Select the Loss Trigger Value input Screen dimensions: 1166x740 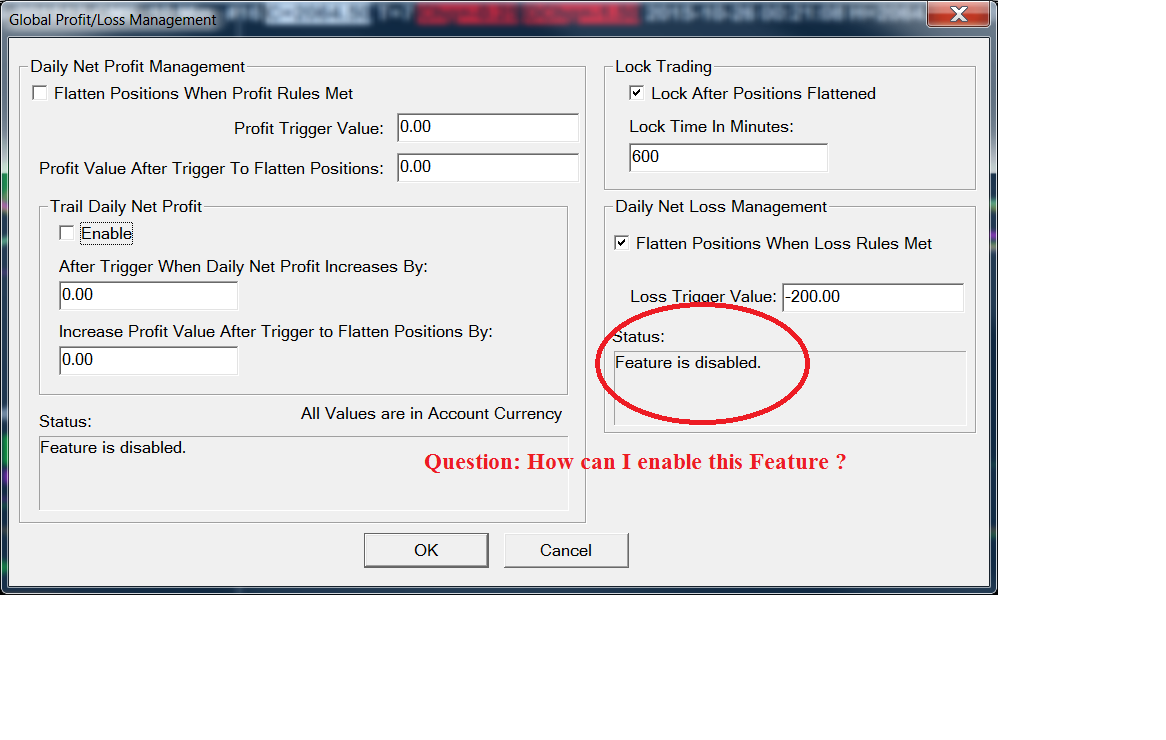[873, 297]
